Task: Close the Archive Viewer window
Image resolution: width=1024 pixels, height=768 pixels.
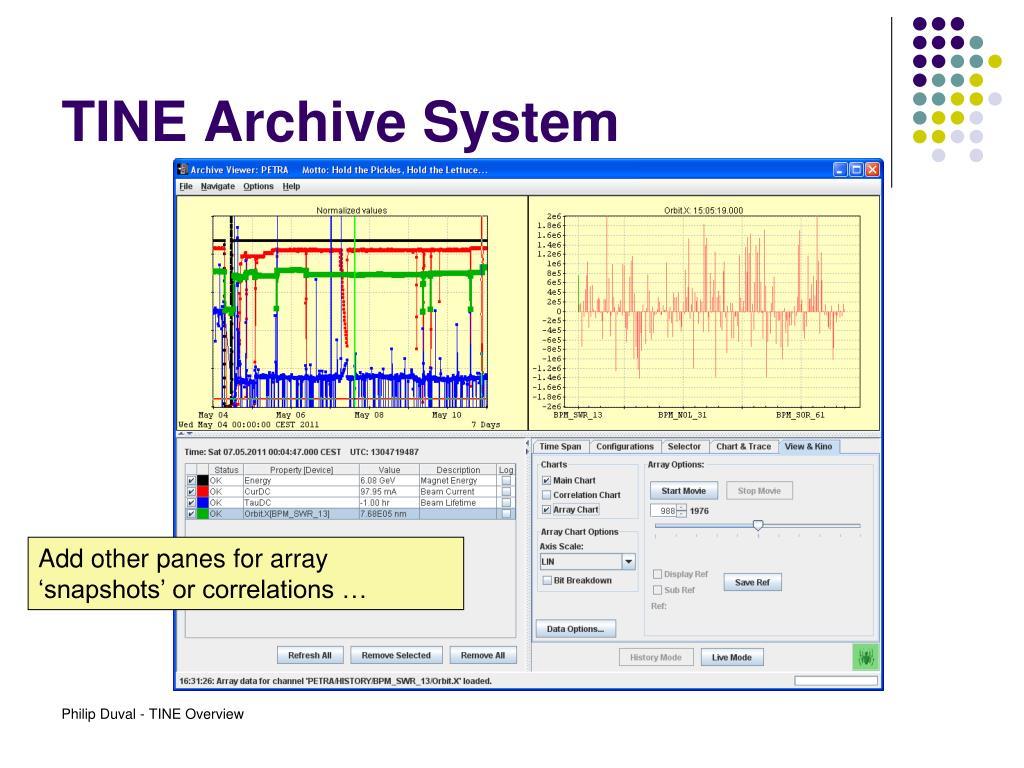Action: 872,170
